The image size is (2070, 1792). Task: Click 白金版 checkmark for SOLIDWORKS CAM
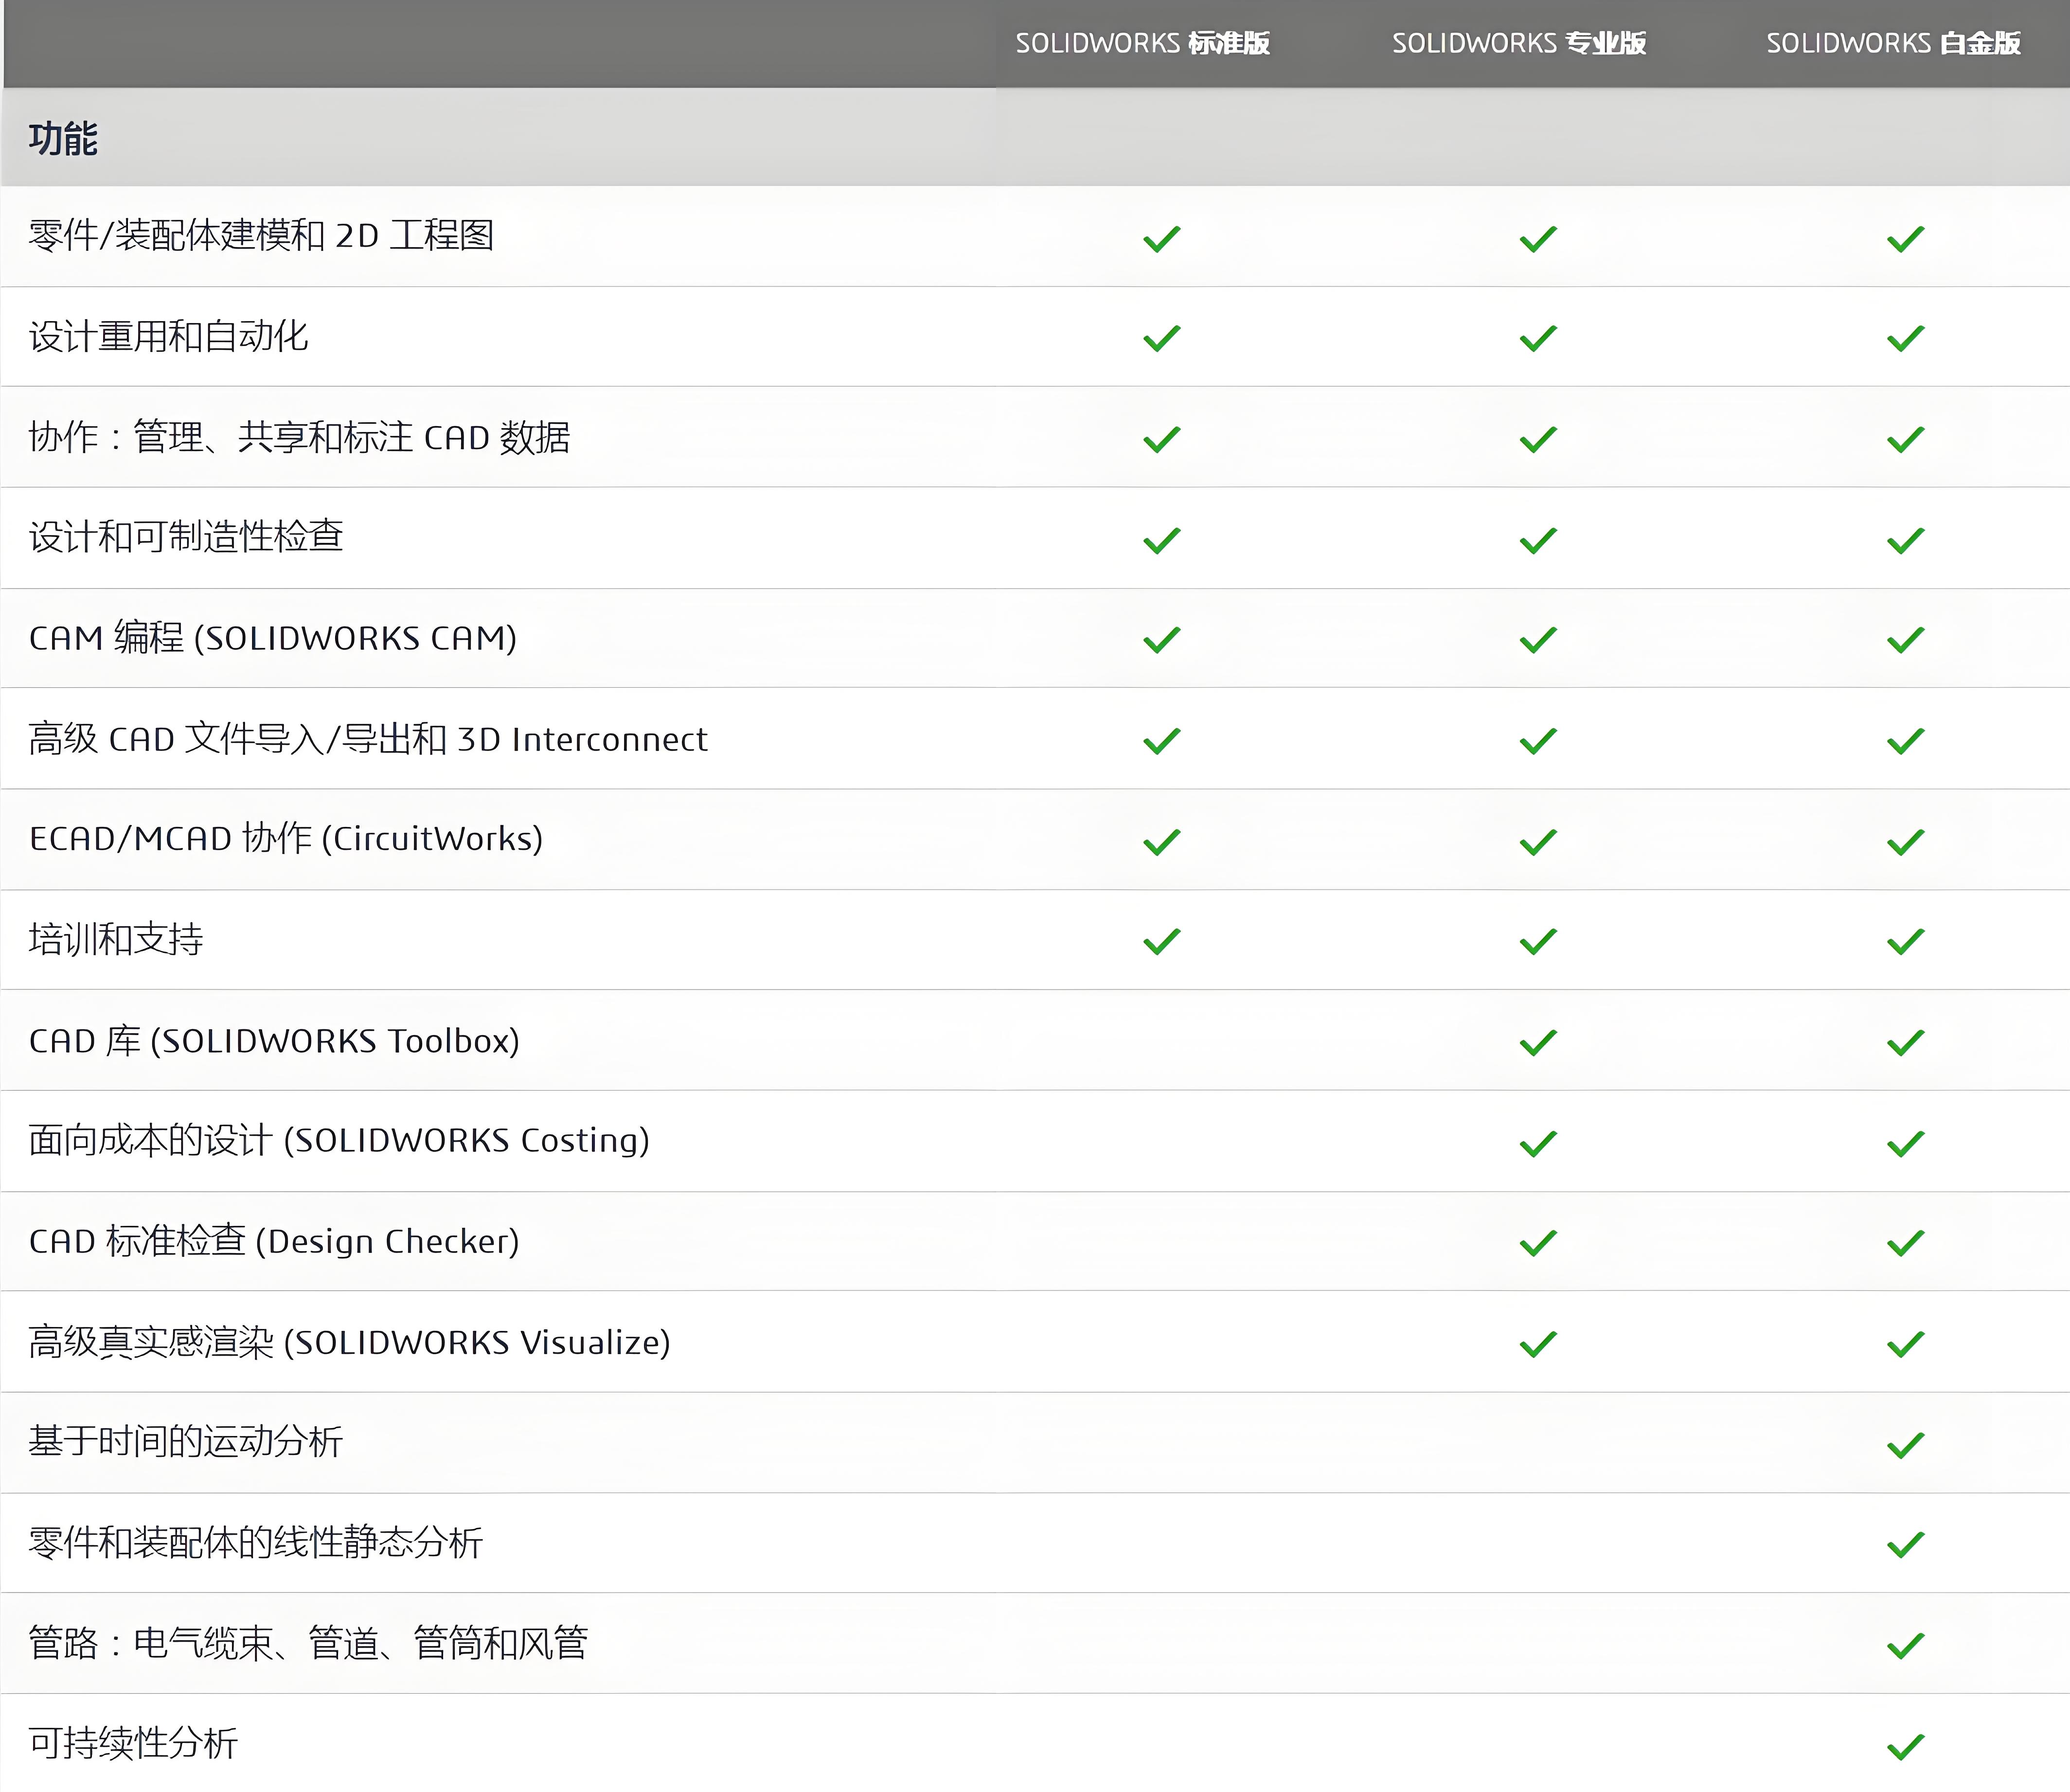click(x=1906, y=640)
